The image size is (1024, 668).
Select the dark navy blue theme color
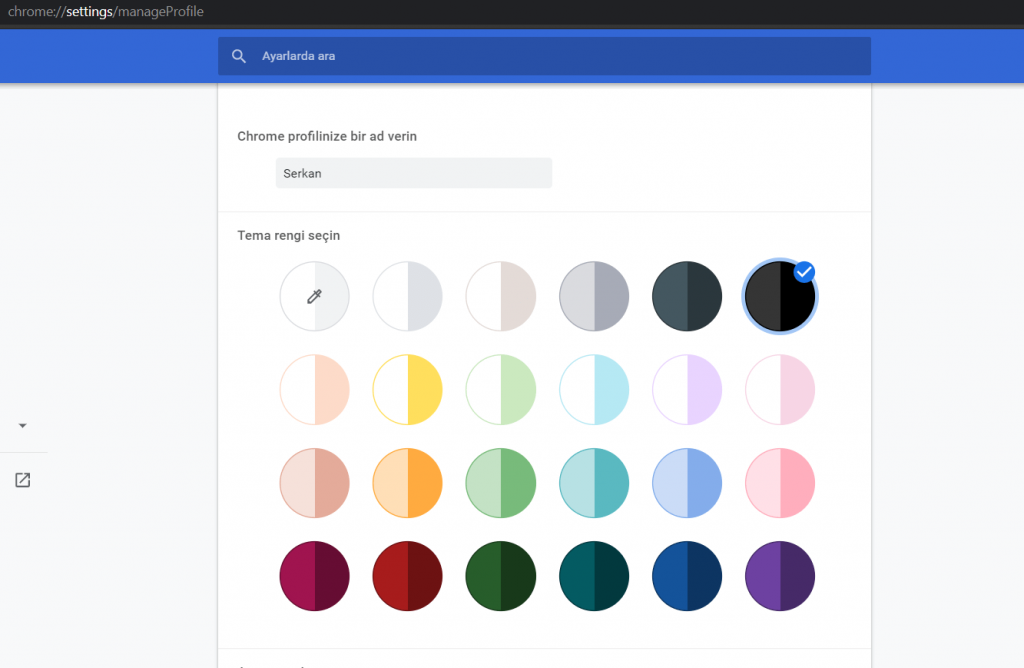click(x=687, y=577)
